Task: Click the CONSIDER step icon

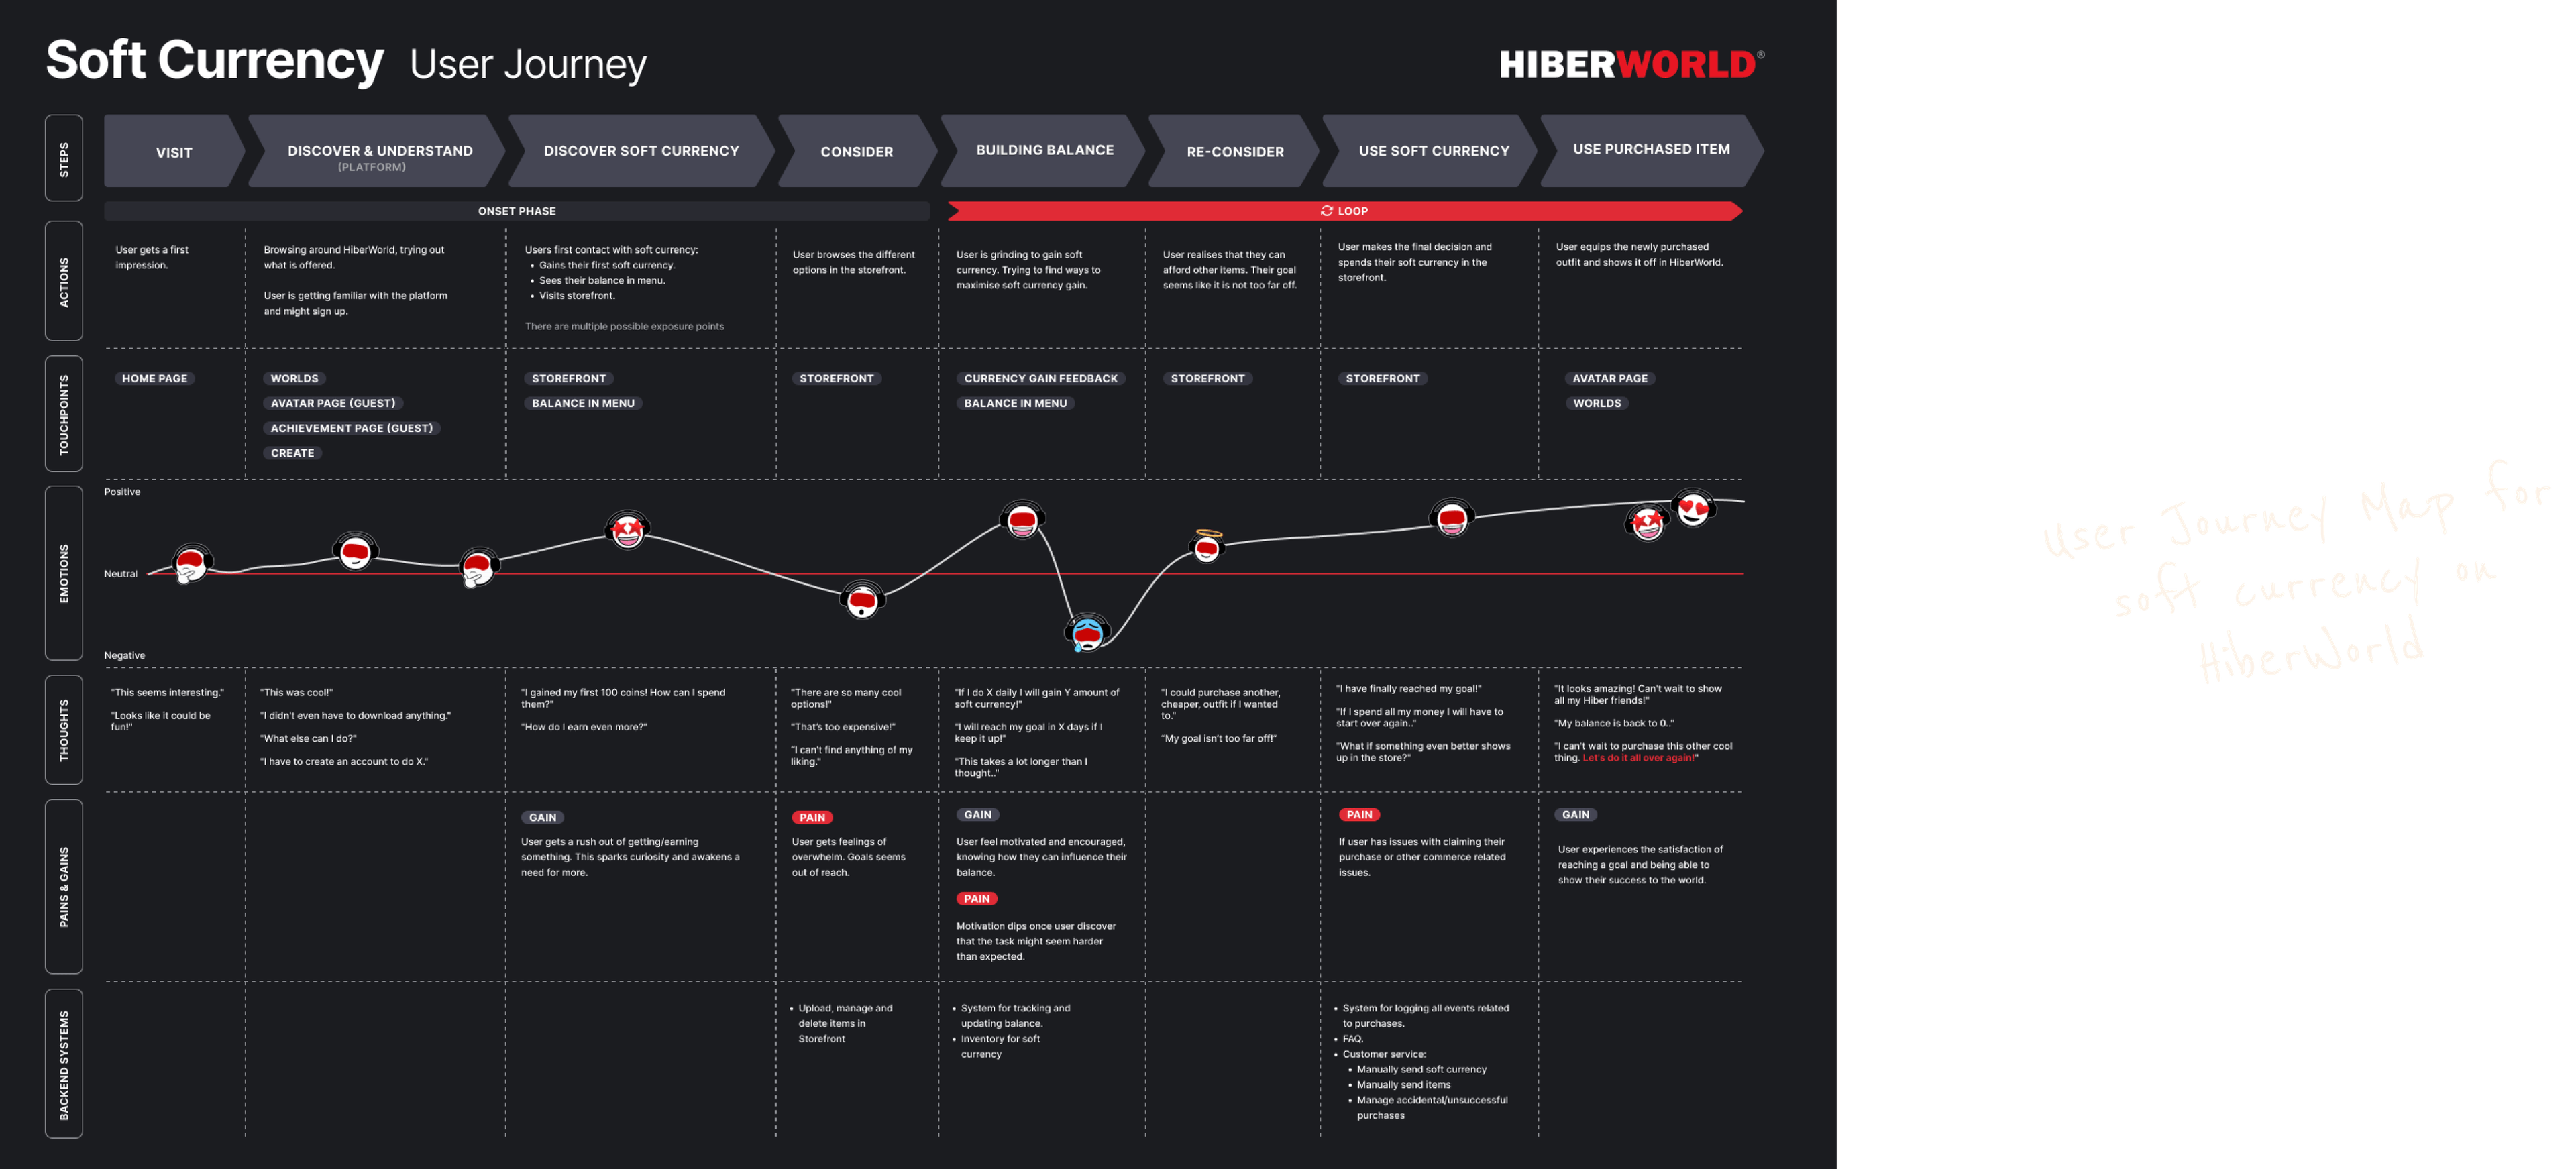Action: click(856, 151)
